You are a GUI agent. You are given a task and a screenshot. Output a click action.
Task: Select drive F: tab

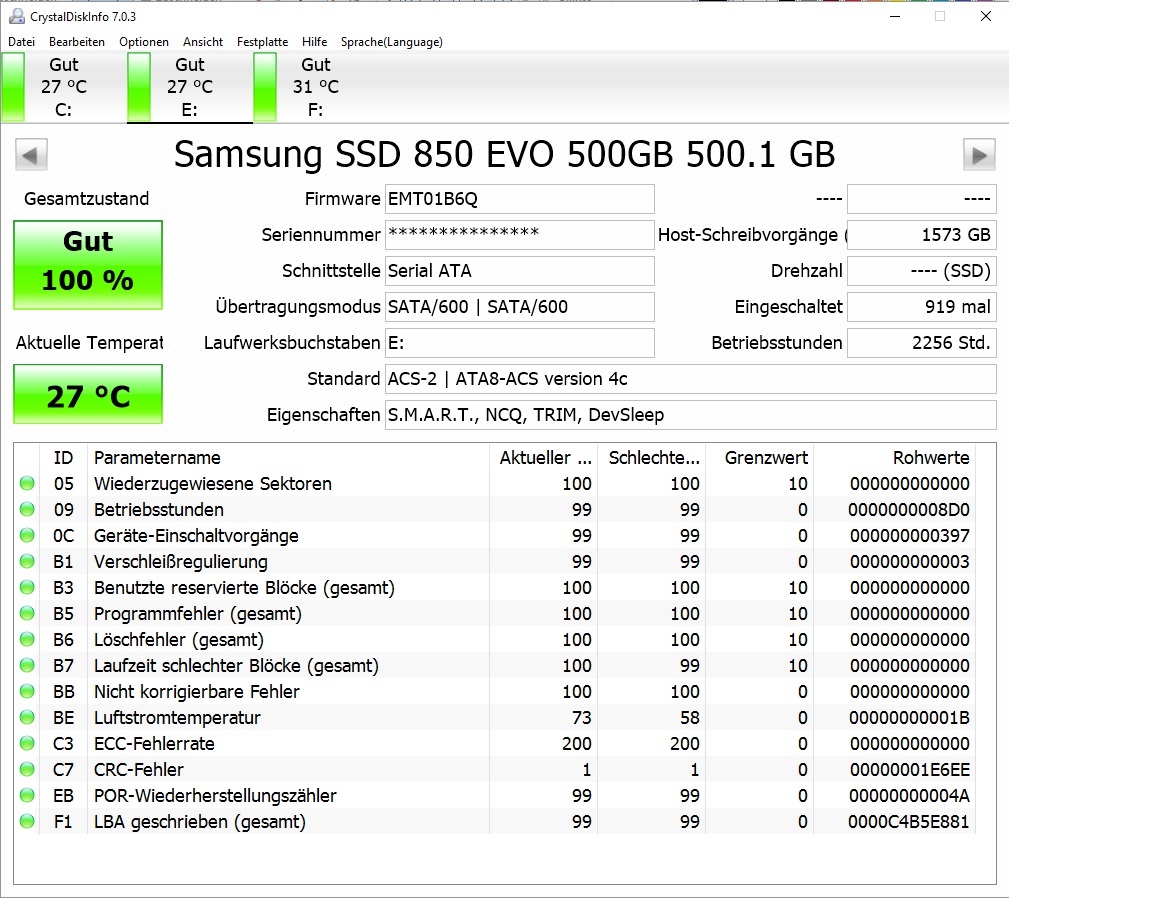coord(316,87)
